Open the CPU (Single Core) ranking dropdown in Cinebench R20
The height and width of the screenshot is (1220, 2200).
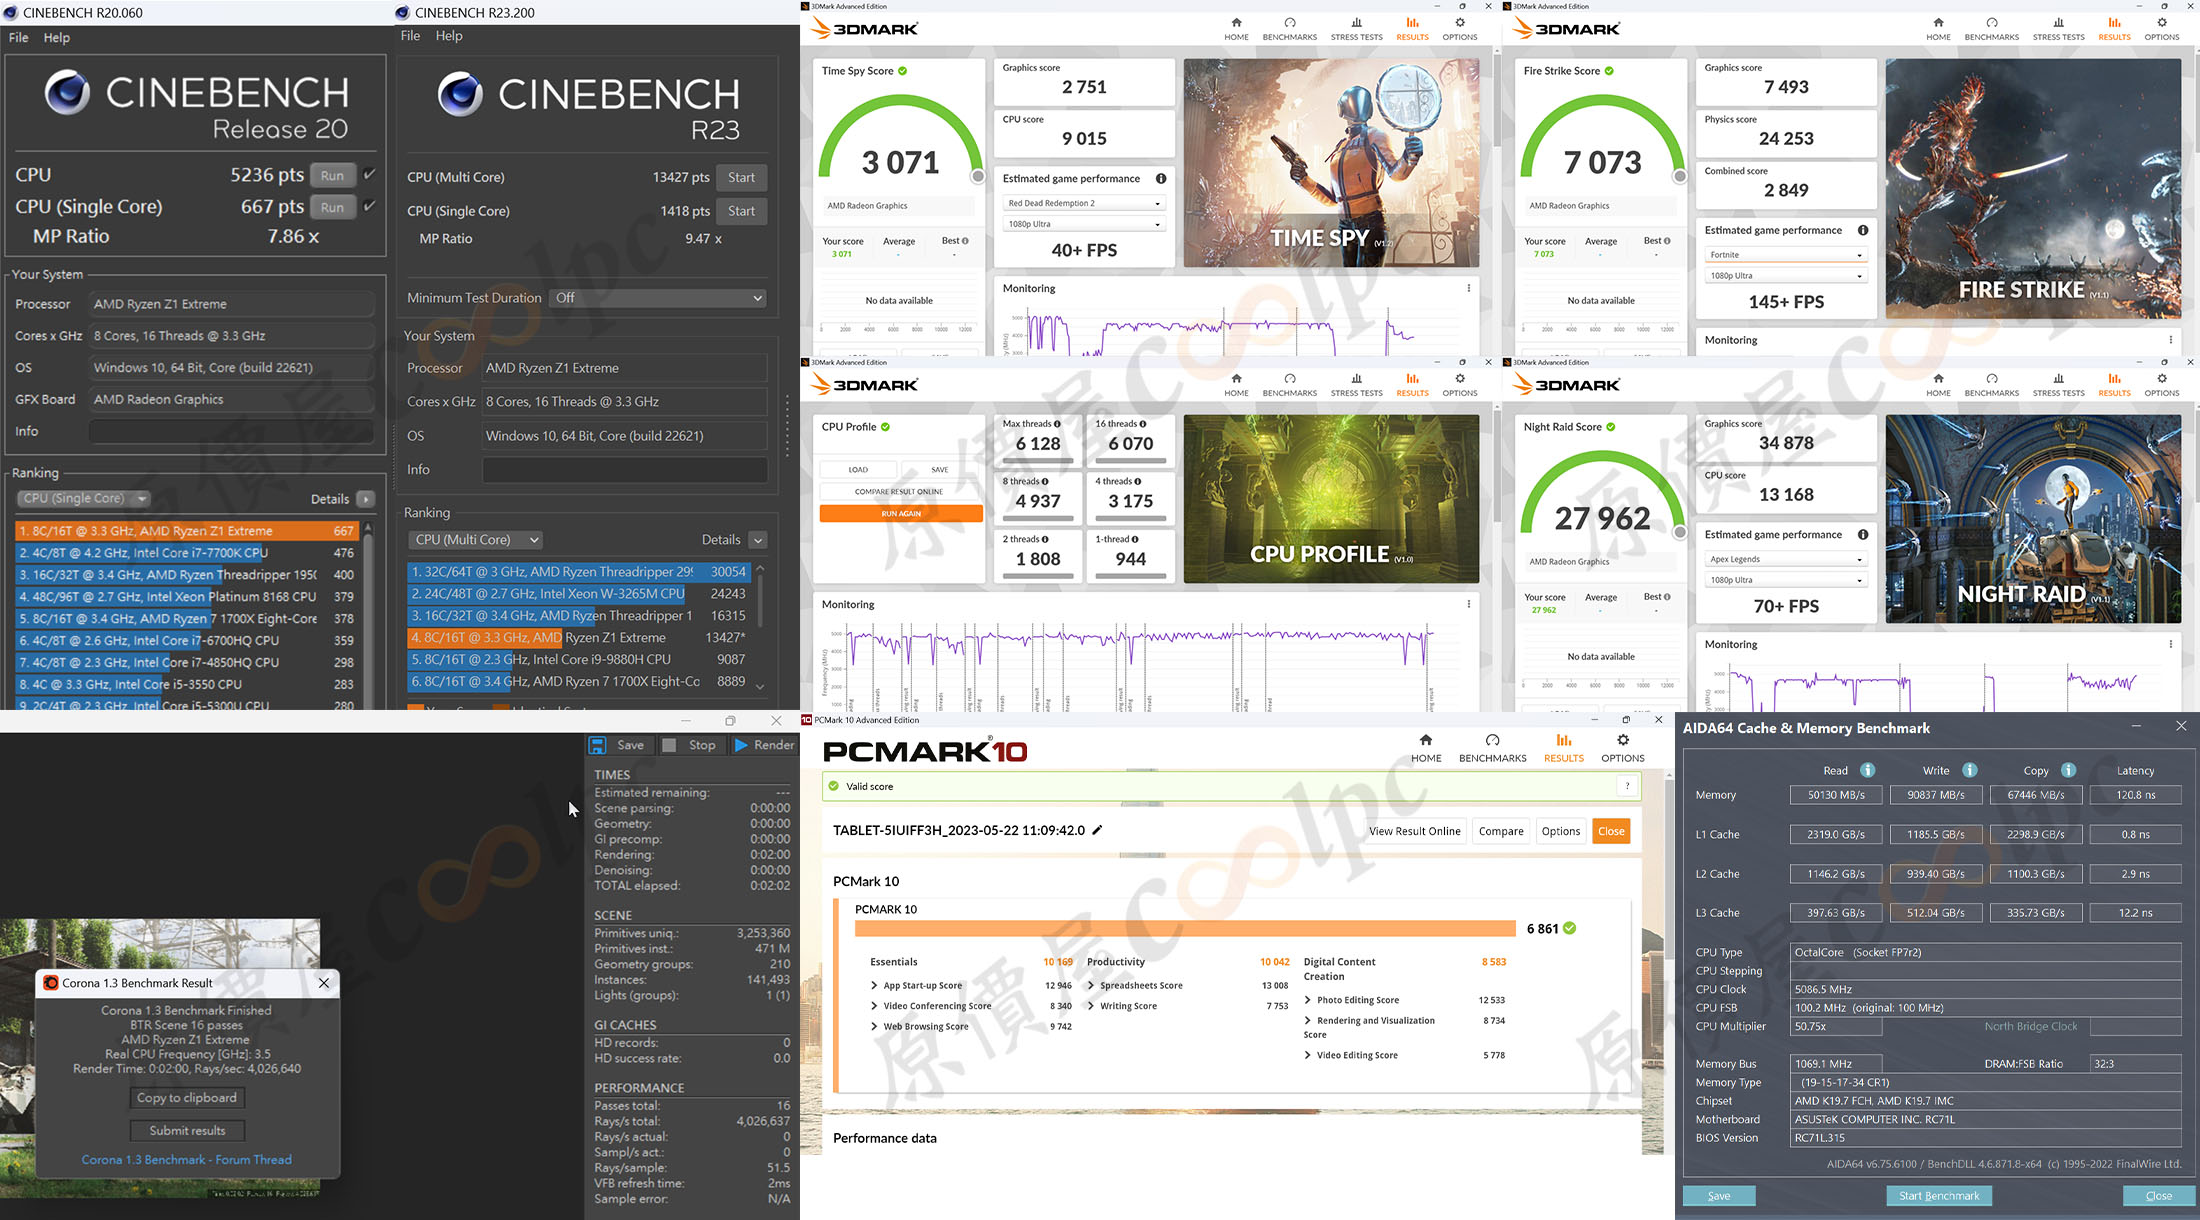84,499
